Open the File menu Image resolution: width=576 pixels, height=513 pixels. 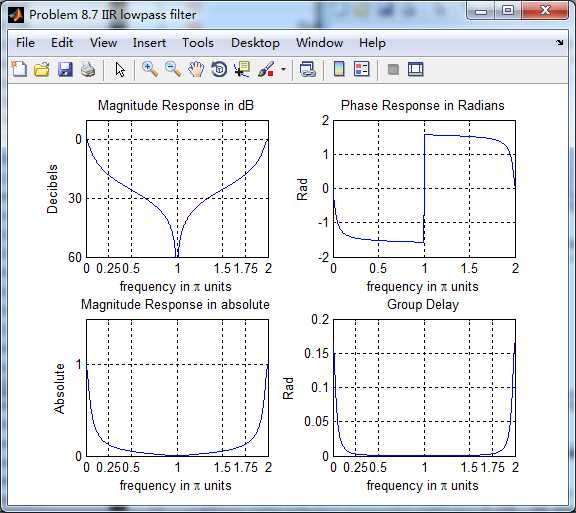point(25,43)
